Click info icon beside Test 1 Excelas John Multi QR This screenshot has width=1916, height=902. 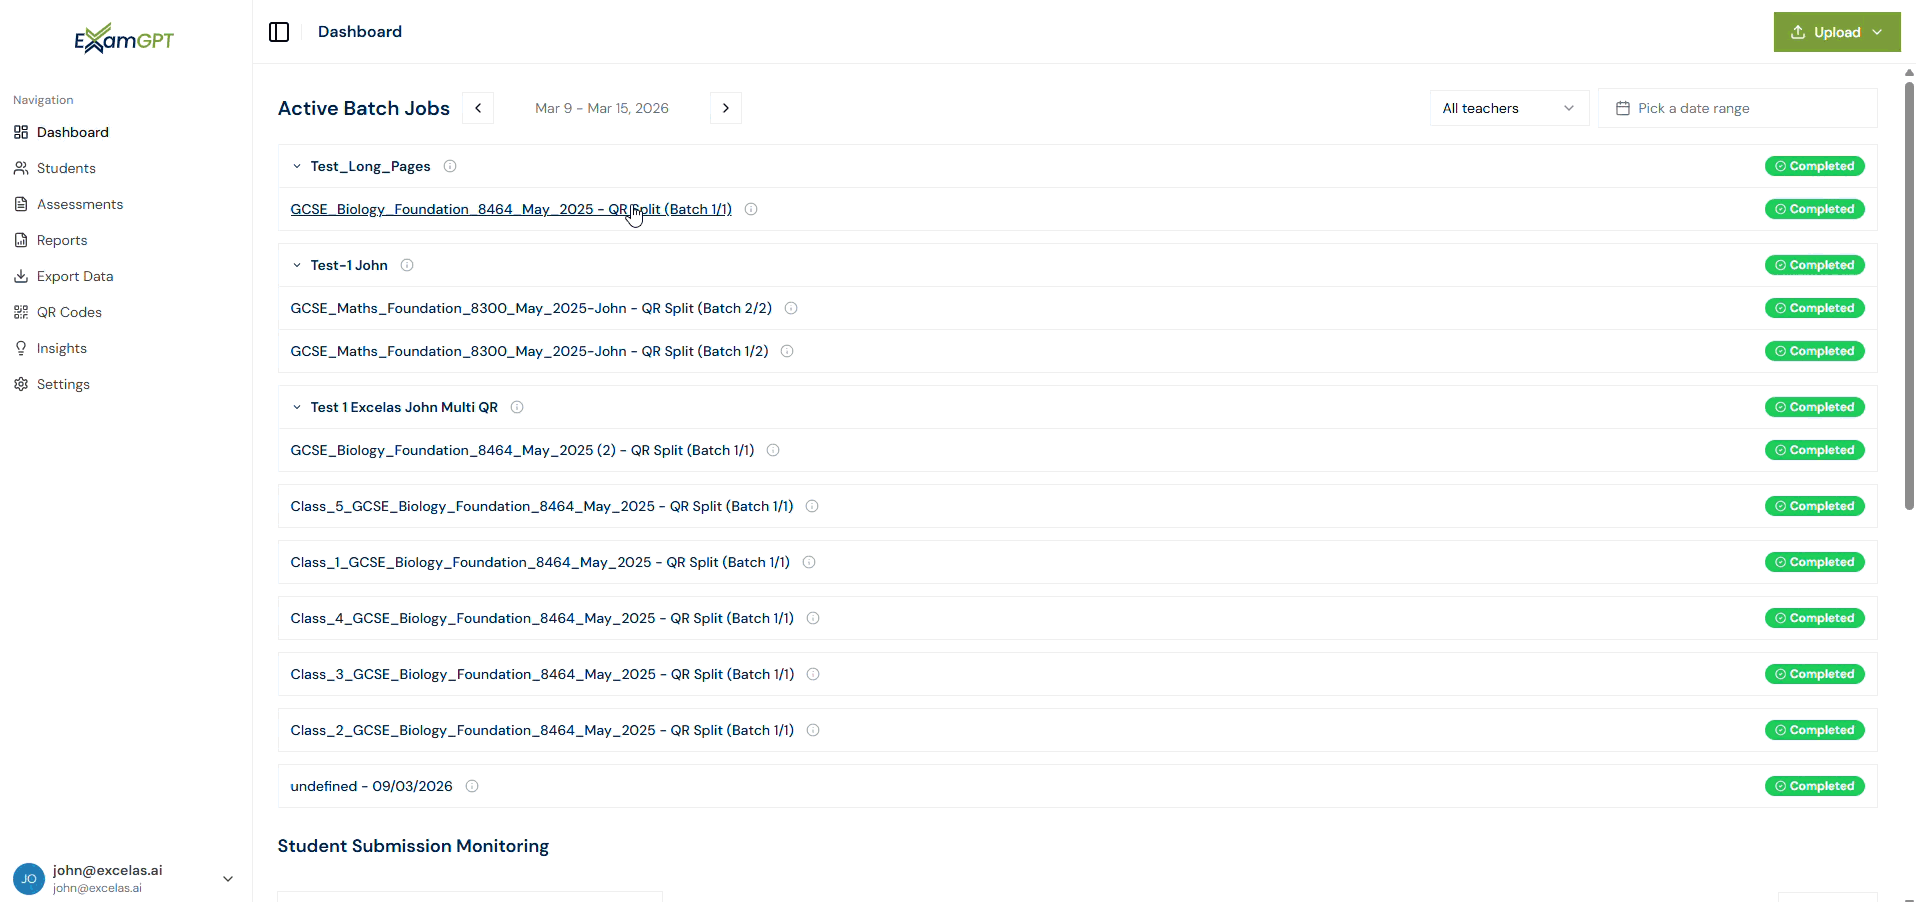(517, 407)
